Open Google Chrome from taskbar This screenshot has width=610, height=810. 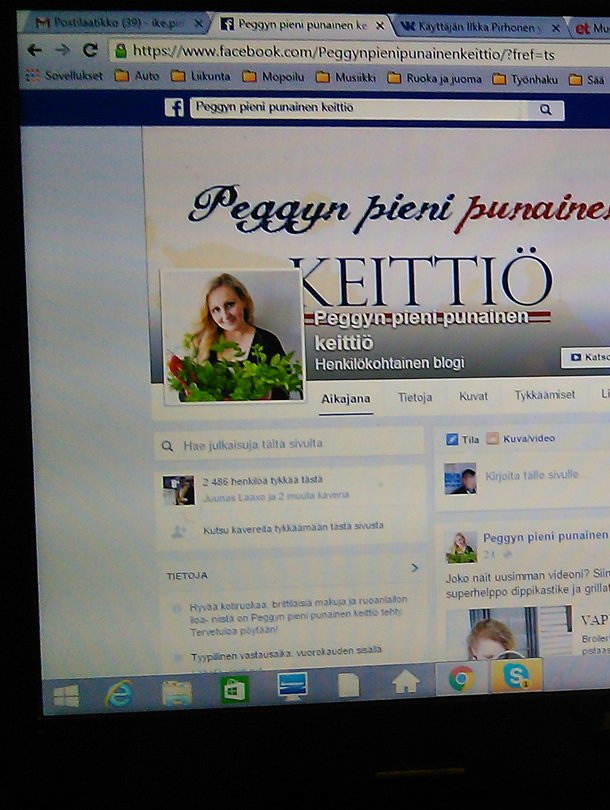coord(462,678)
